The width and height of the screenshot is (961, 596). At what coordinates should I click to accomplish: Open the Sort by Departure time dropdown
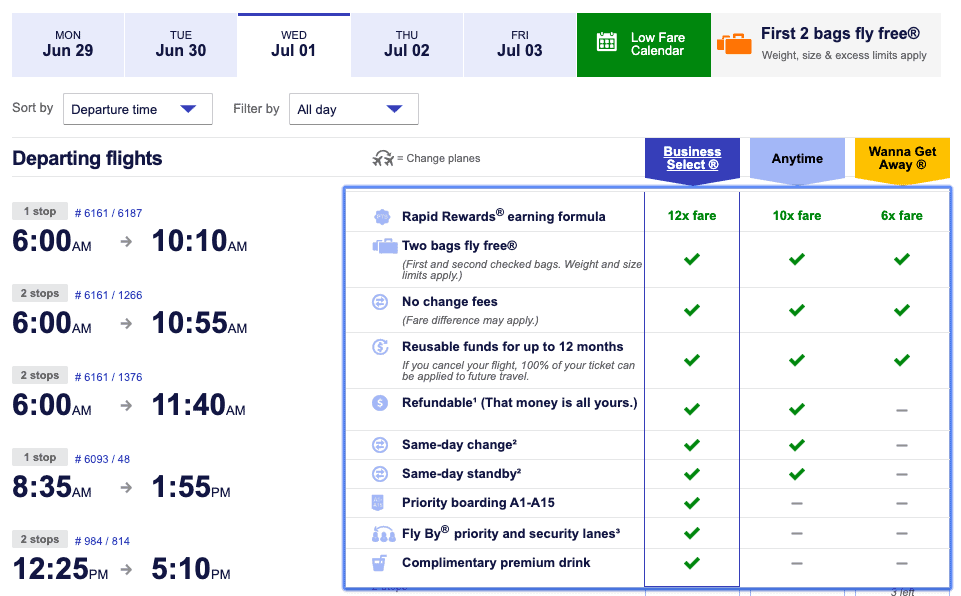(x=138, y=109)
